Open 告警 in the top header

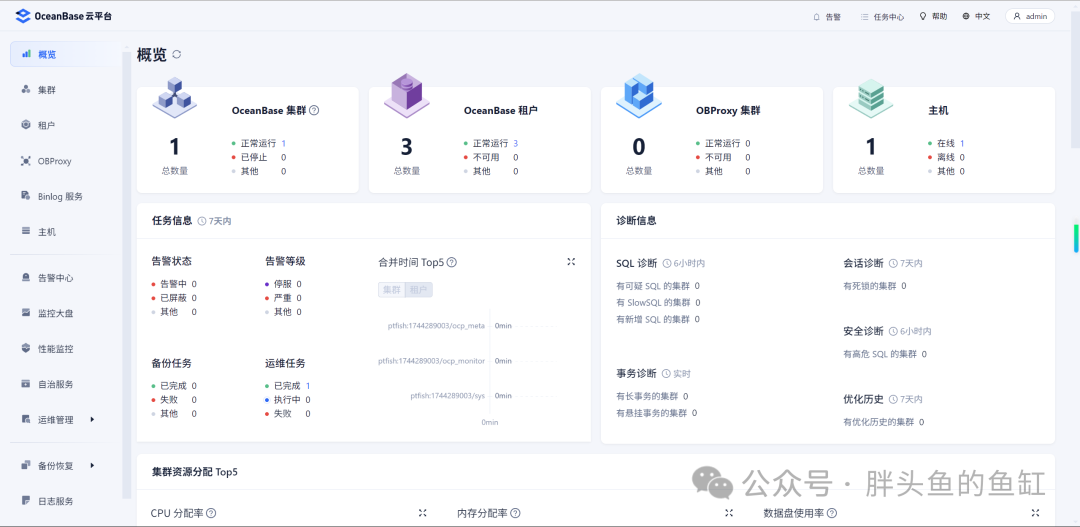coord(827,17)
